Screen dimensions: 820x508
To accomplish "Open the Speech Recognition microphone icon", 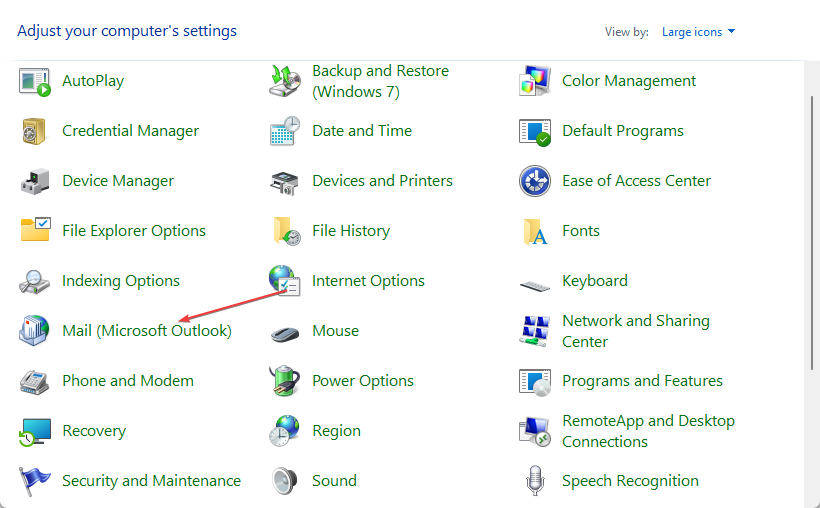I will tap(534, 480).
